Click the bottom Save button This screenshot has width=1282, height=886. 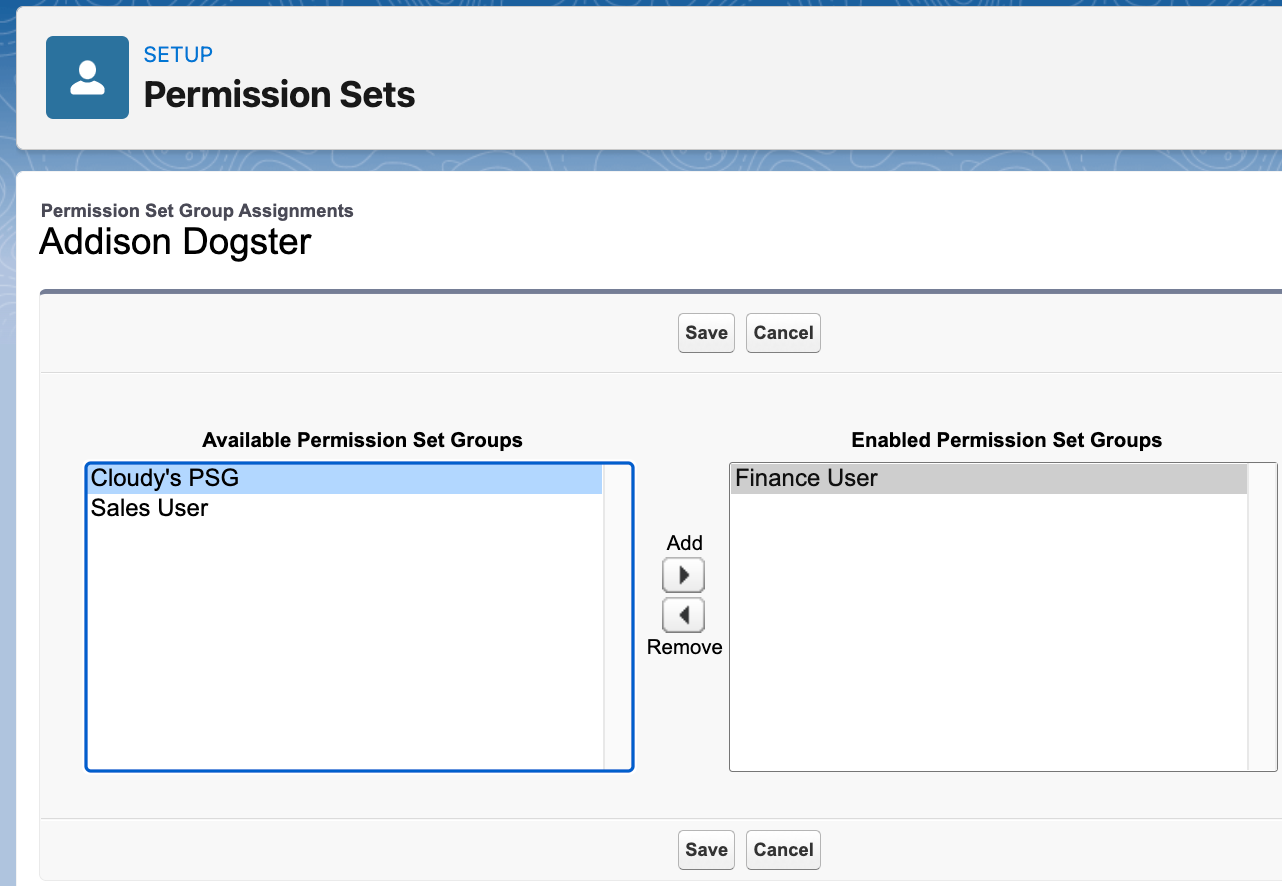706,849
